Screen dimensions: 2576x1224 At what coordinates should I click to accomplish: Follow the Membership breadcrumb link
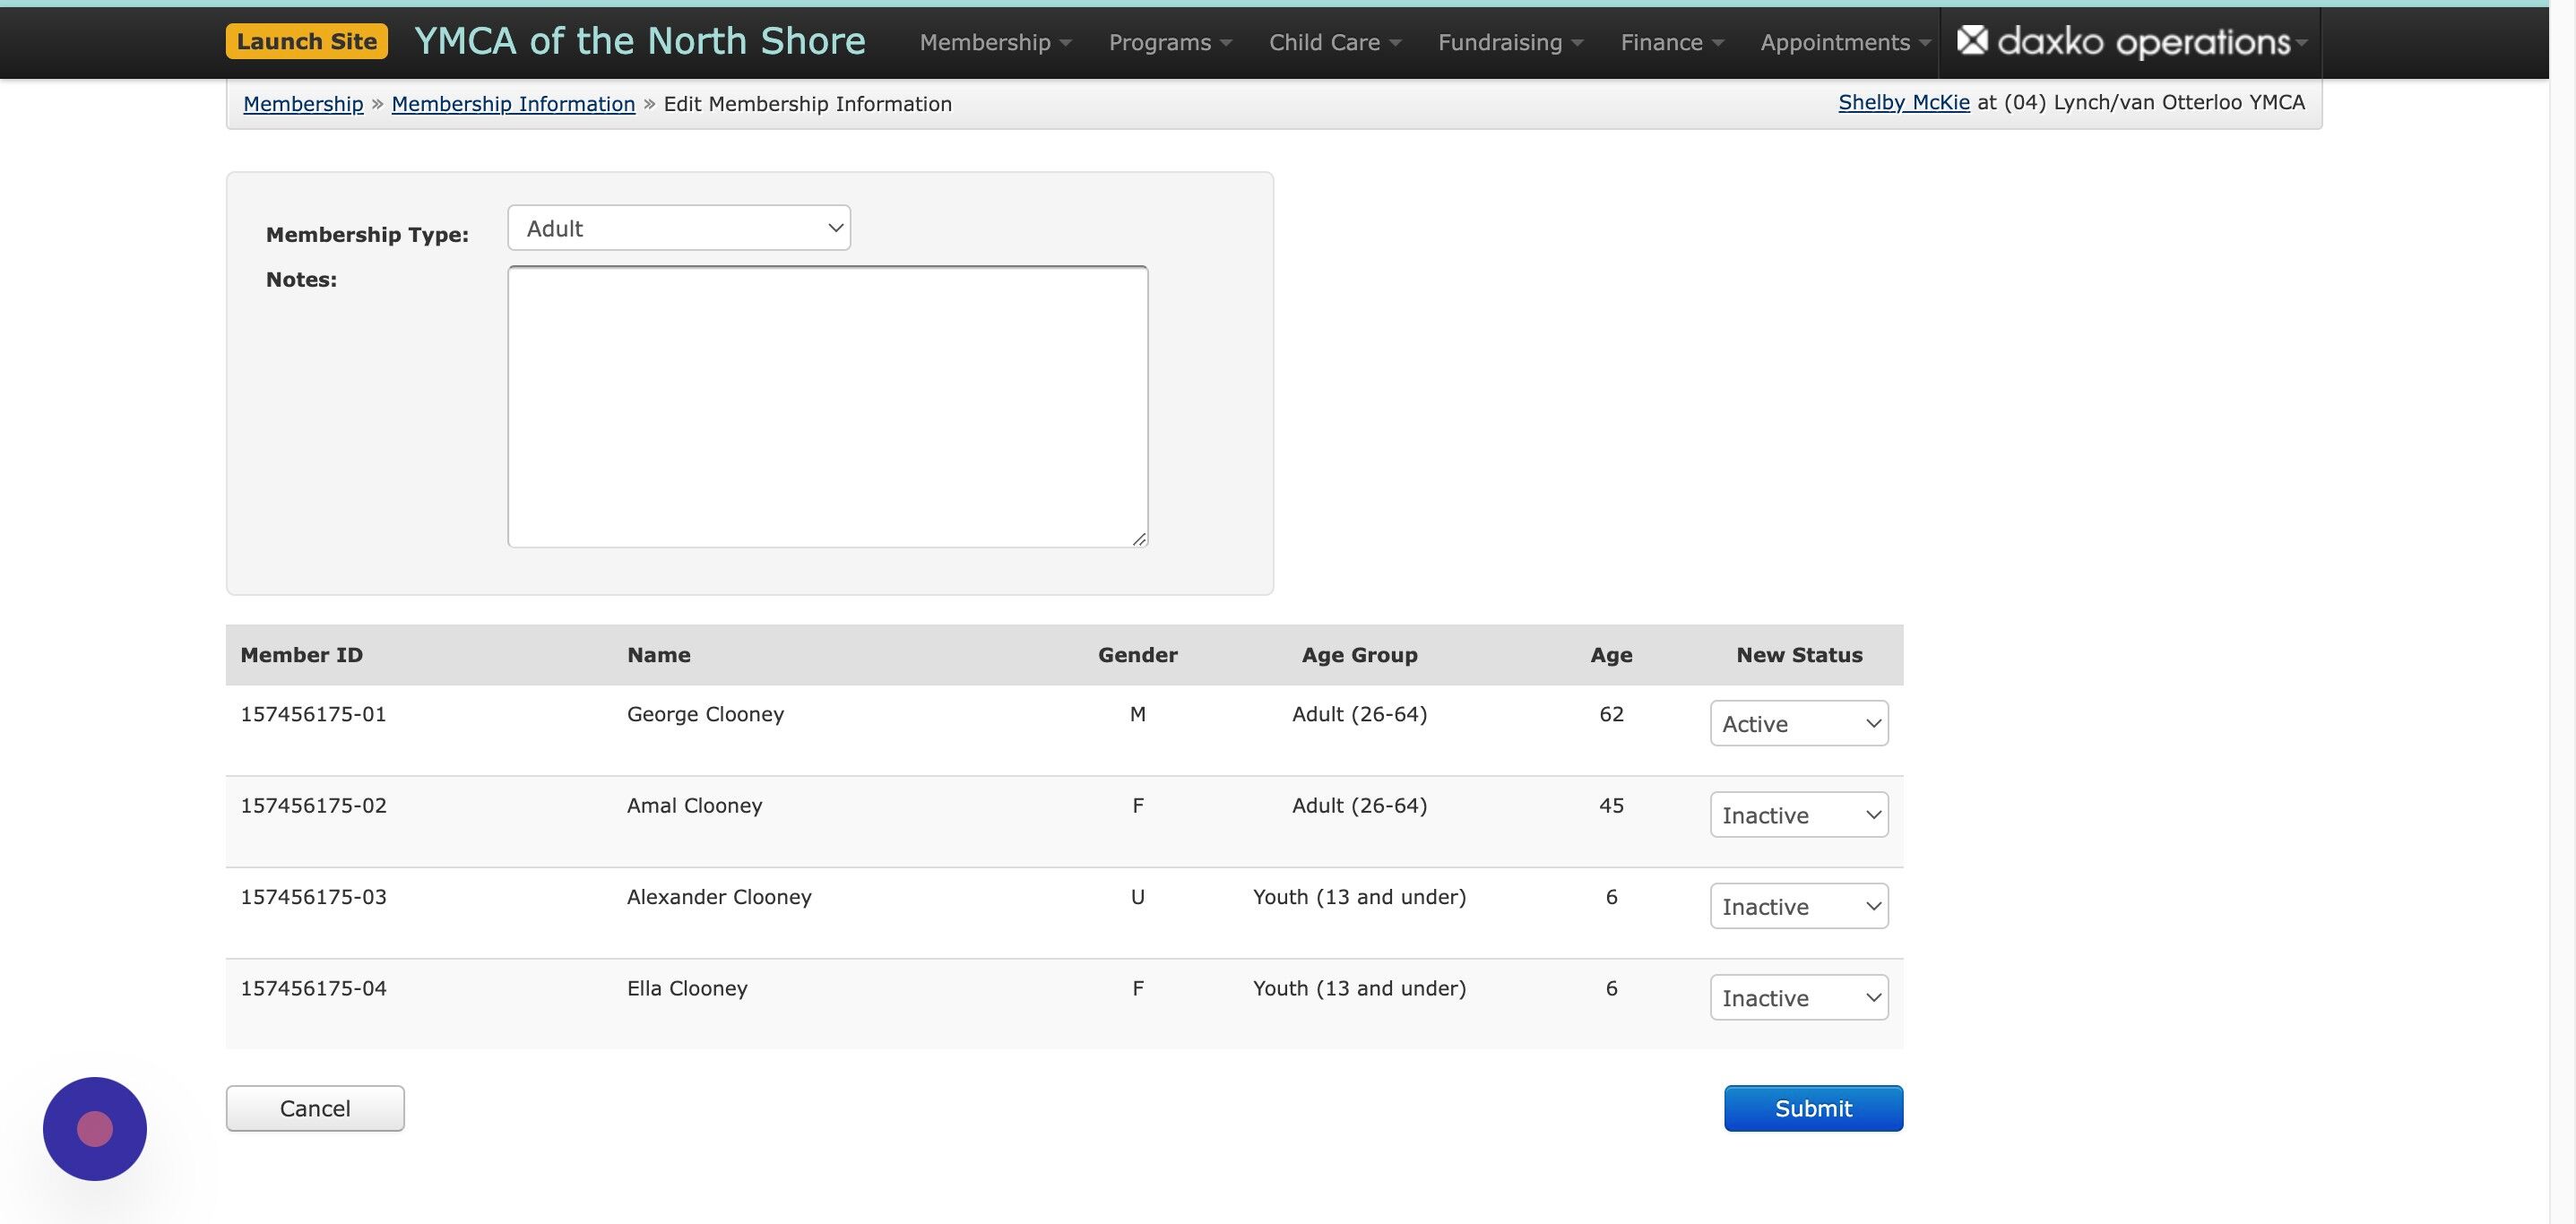tap(303, 104)
